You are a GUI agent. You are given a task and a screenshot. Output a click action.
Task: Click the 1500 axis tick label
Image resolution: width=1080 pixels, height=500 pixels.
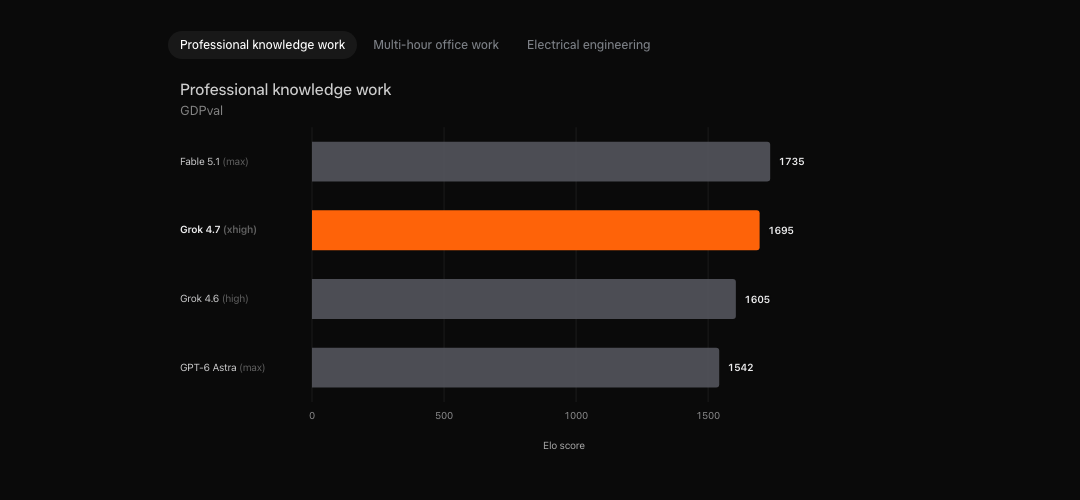(708, 416)
